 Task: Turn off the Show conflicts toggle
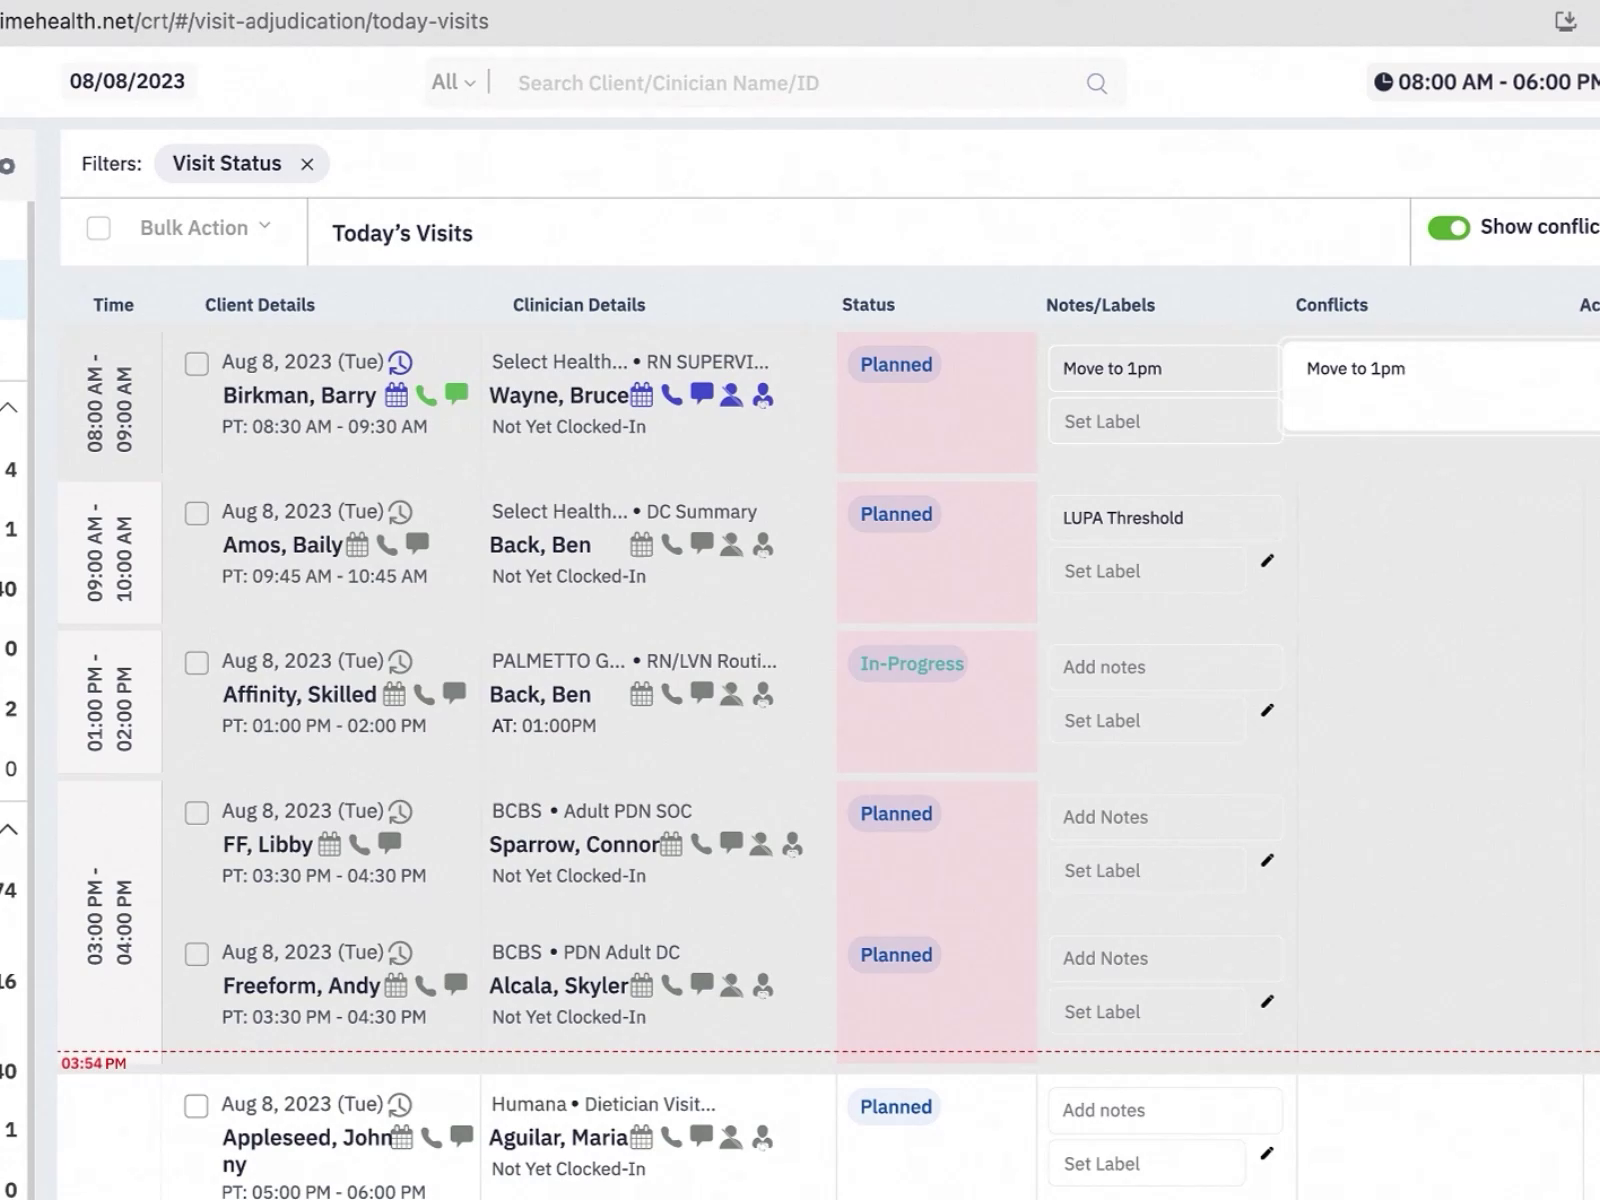pos(1449,228)
